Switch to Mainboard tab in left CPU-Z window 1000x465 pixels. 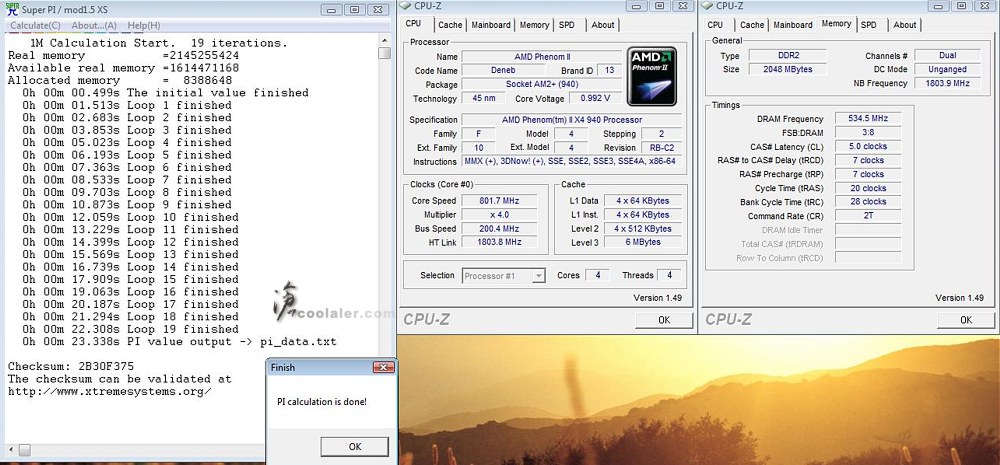coord(490,25)
